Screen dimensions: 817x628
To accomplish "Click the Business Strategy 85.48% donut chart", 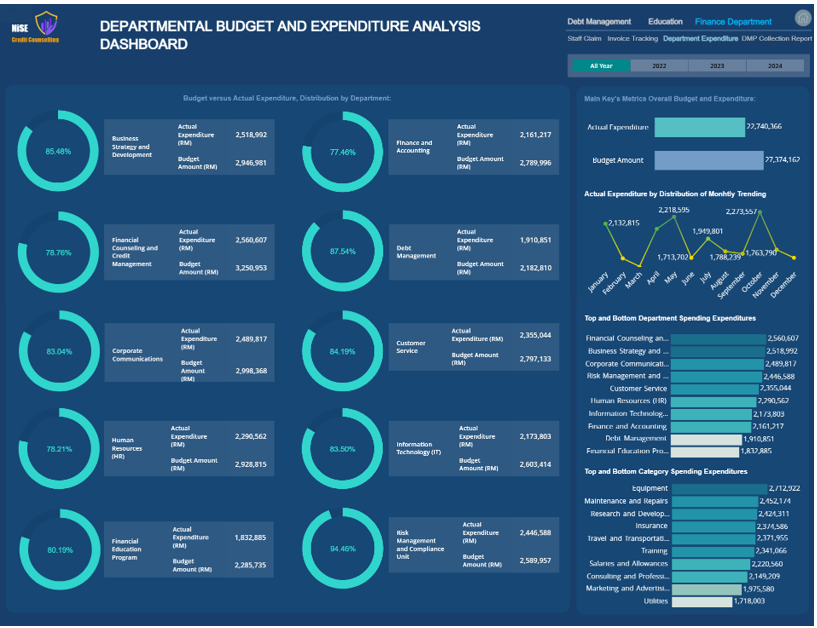I will point(58,151).
